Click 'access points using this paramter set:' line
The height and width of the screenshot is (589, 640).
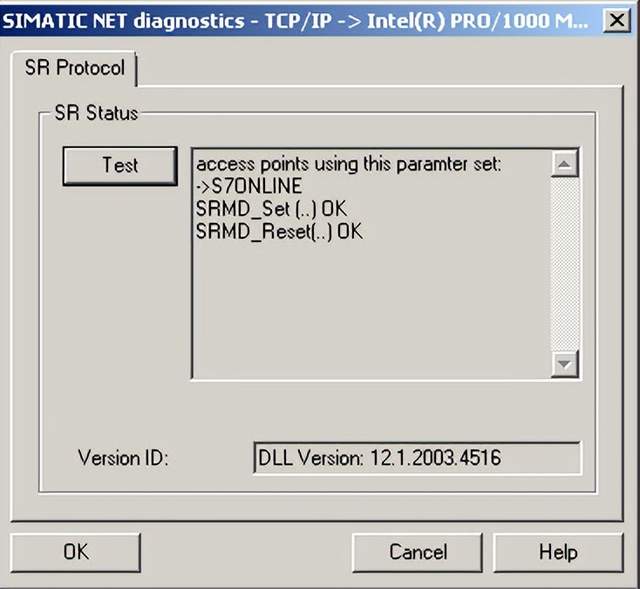click(349, 164)
